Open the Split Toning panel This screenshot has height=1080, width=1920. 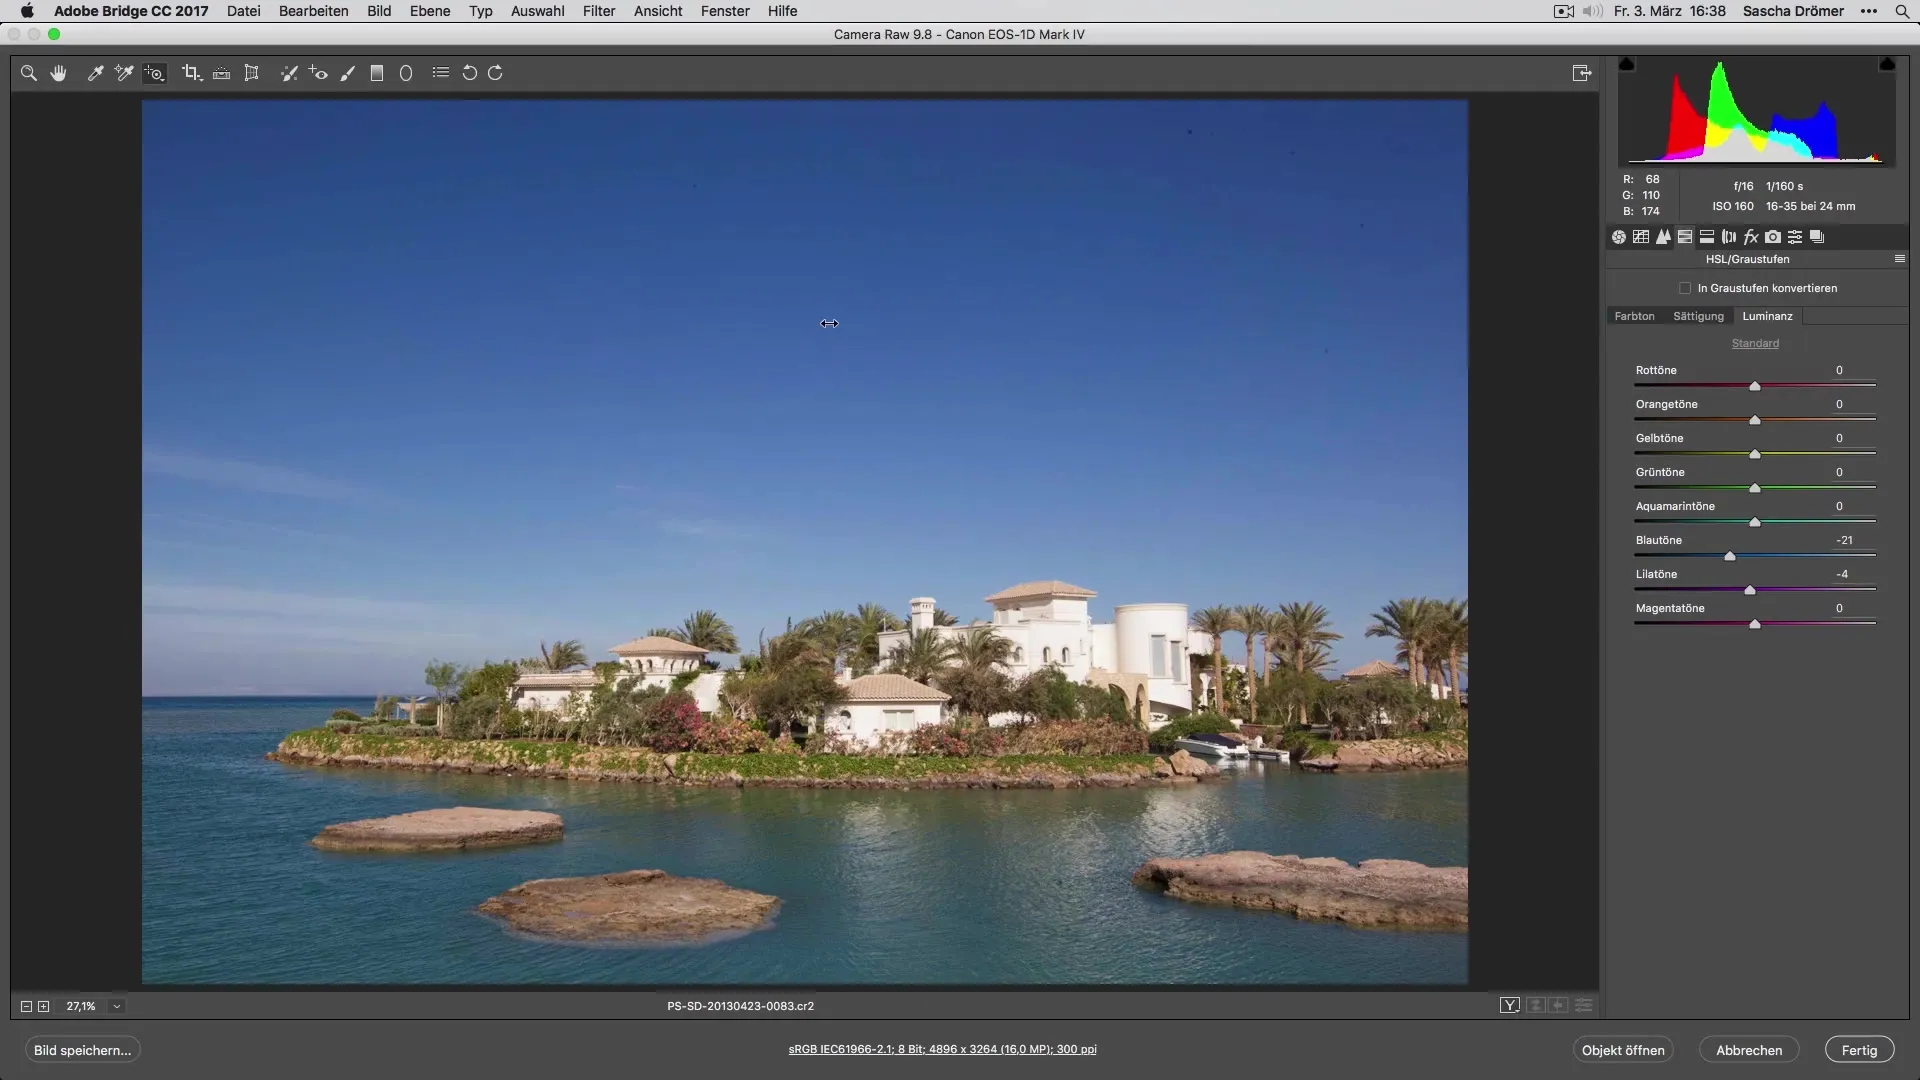point(1707,237)
